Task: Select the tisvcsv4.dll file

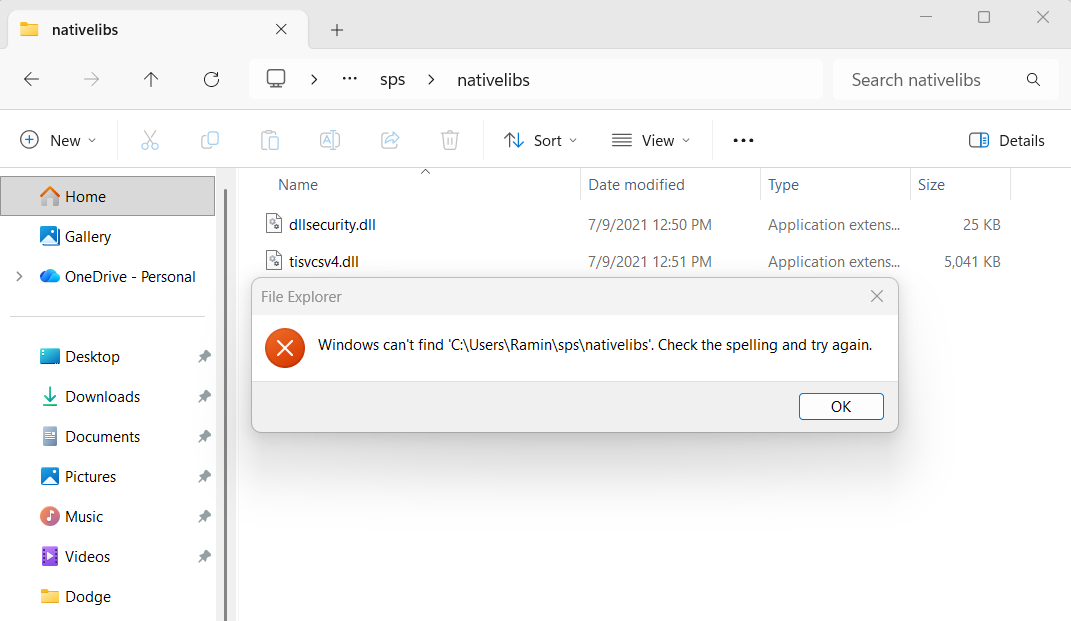Action: point(323,262)
